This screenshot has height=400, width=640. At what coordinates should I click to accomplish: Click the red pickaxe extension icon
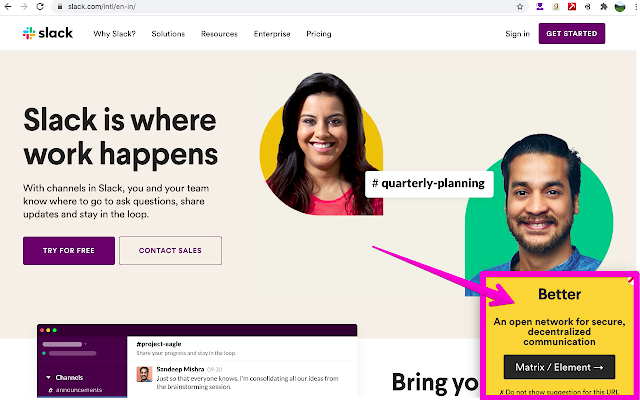(x=572, y=6)
